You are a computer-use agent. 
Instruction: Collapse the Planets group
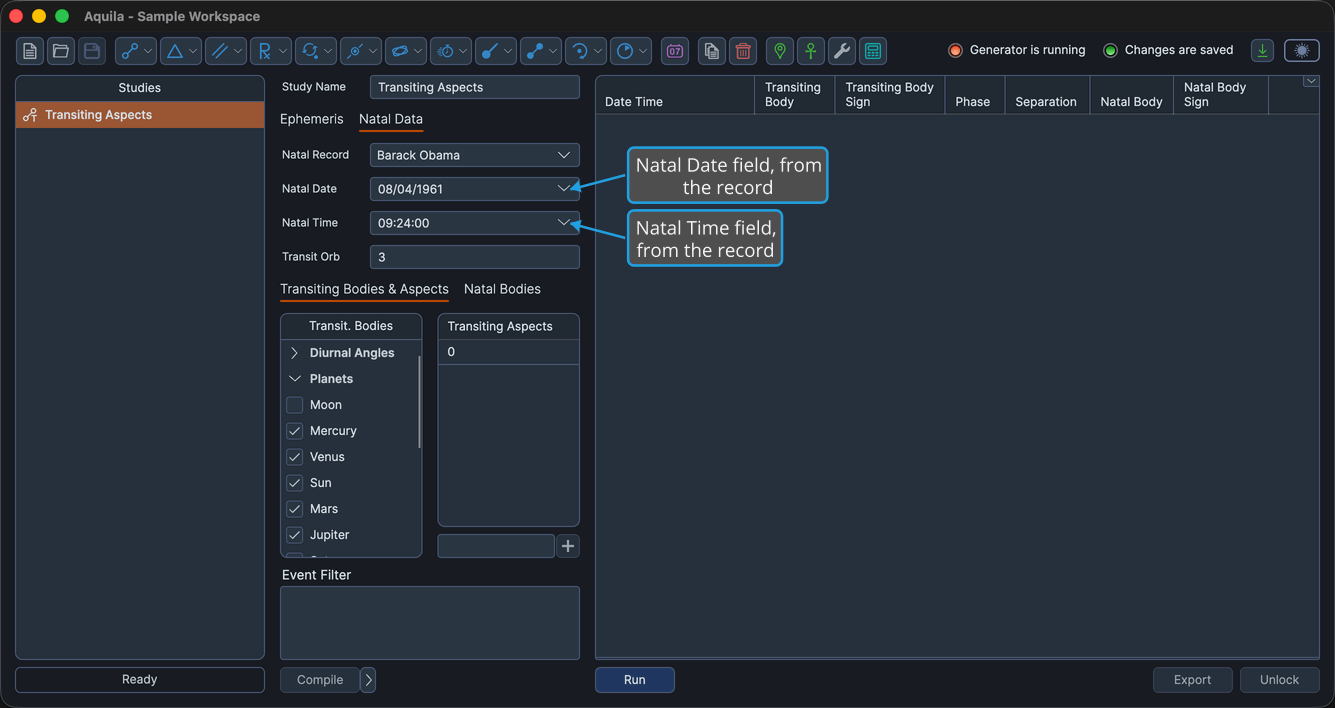point(295,379)
